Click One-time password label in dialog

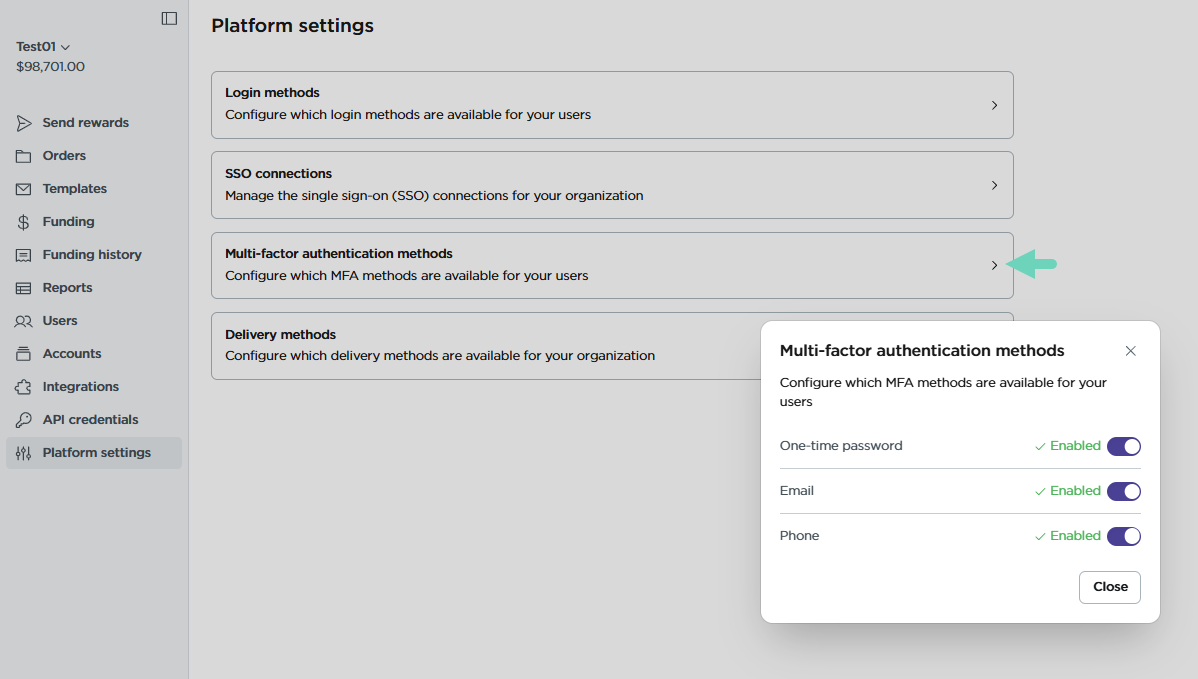click(840, 446)
